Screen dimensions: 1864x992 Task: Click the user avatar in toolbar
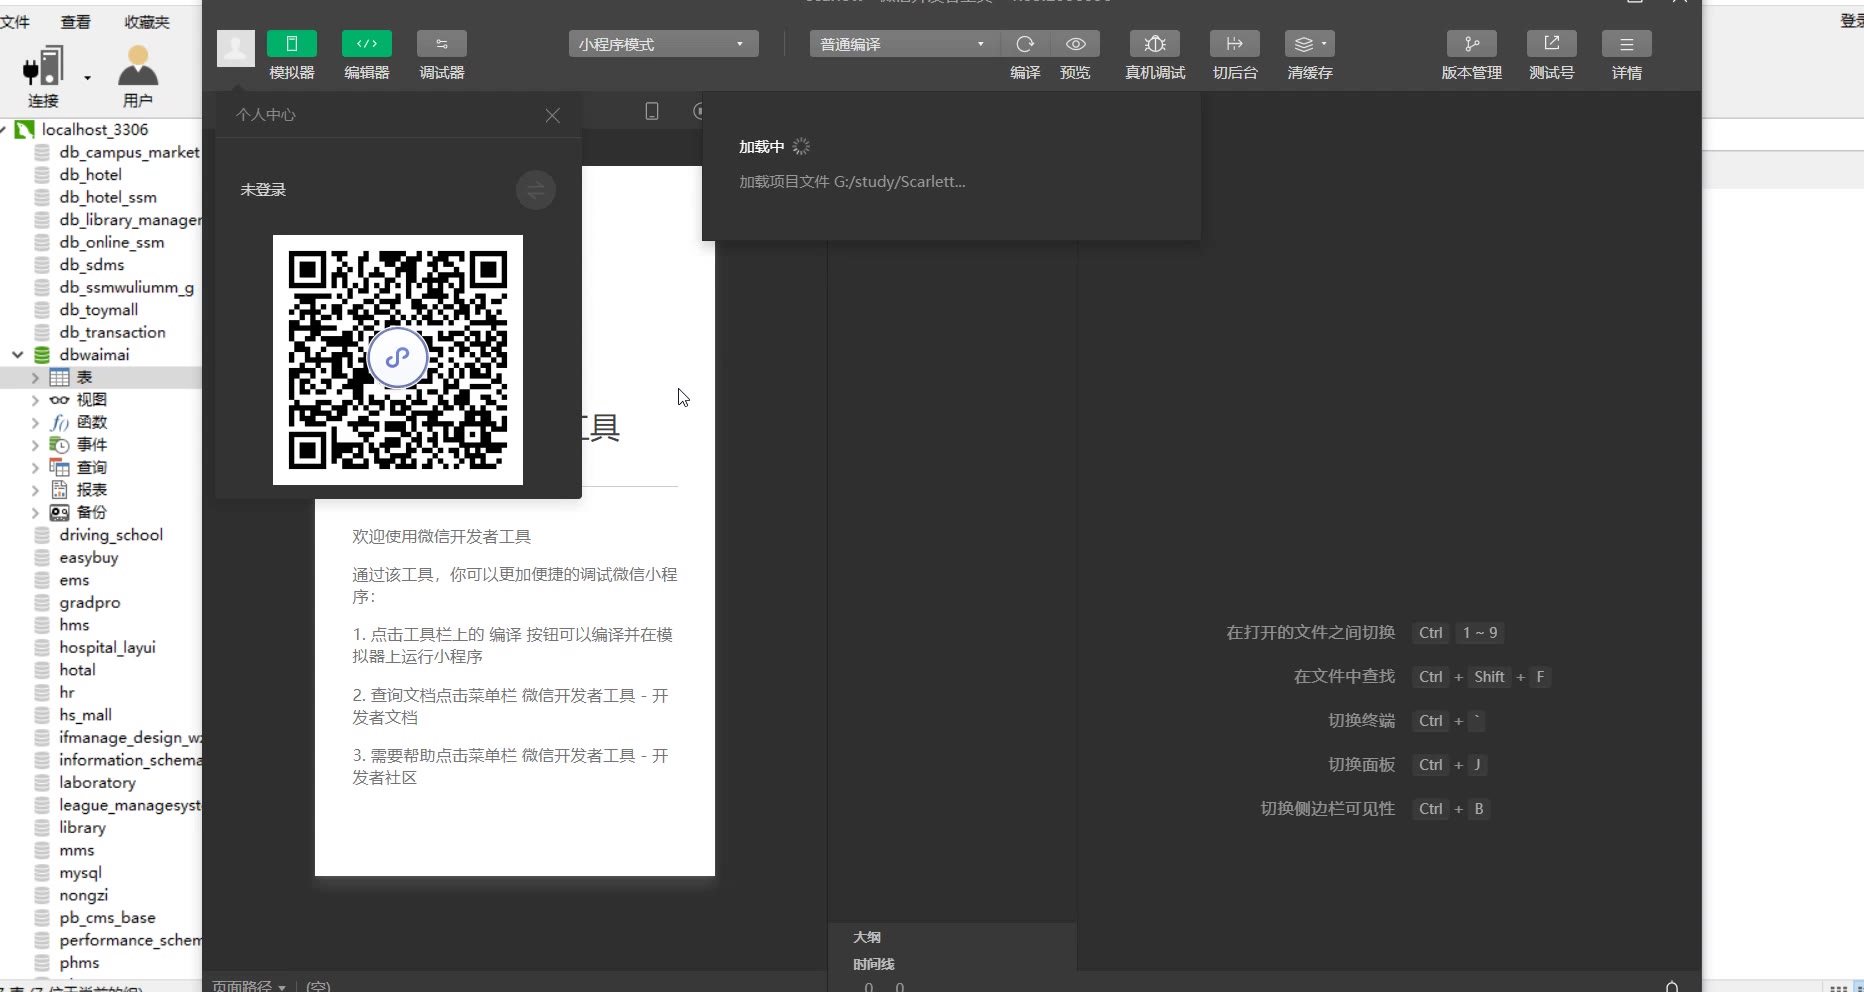pyautogui.click(x=236, y=47)
